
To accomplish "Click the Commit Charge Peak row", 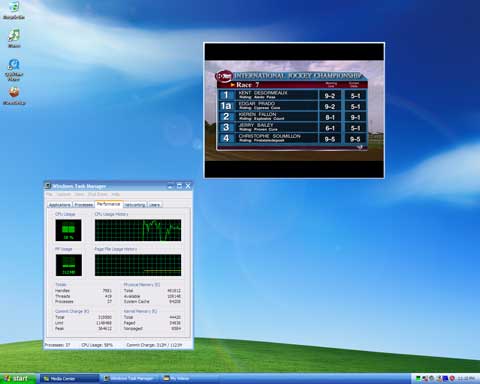I will coord(83,328).
